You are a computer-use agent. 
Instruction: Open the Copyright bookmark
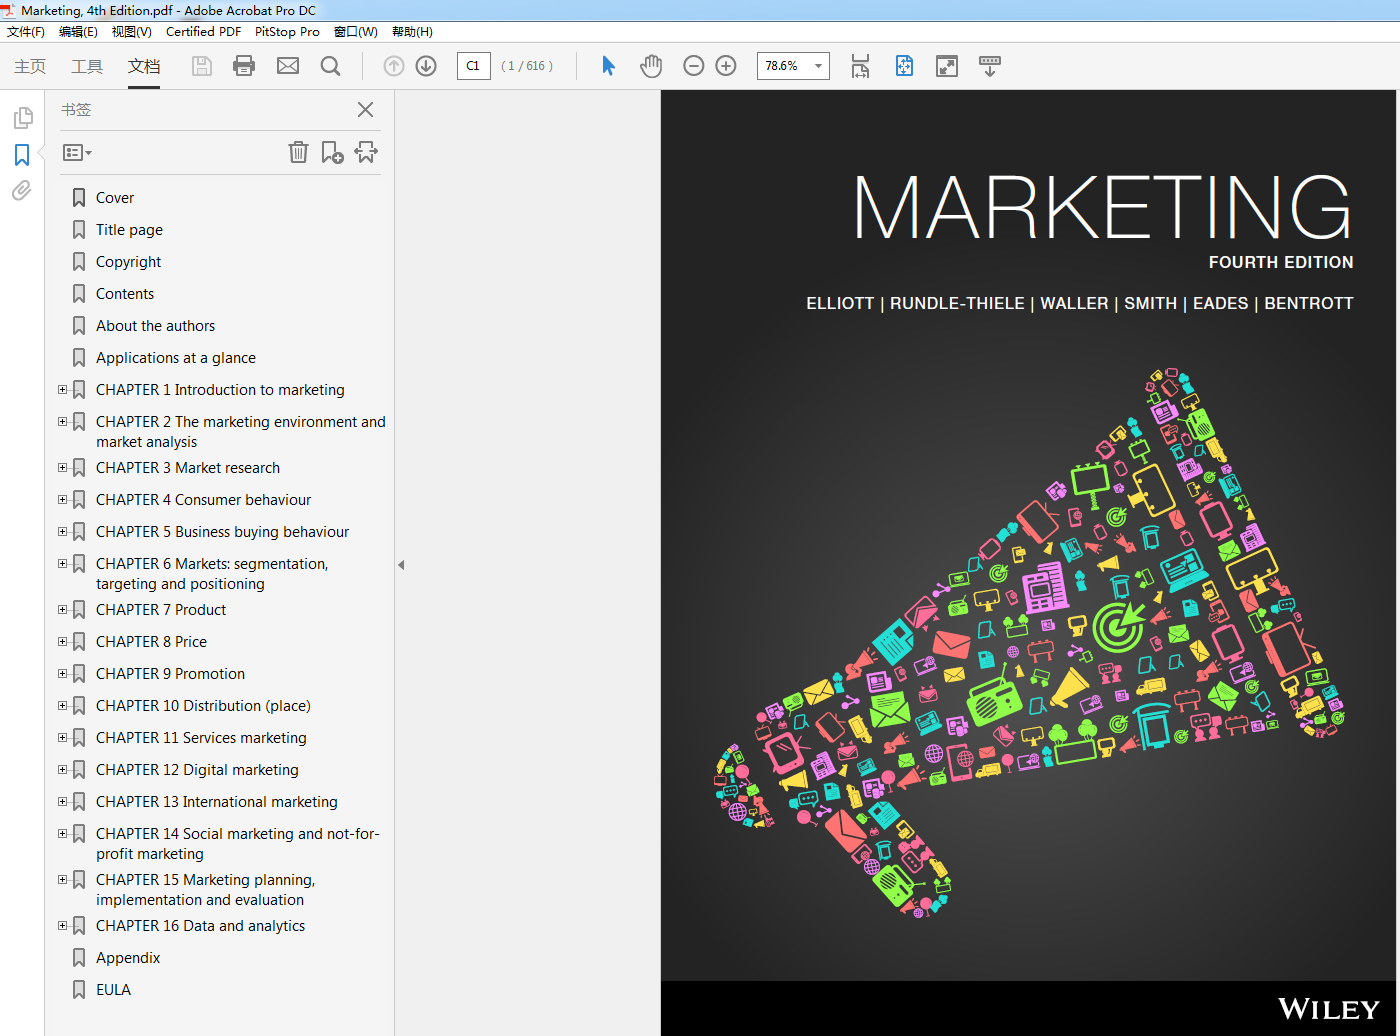[x=128, y=262]
